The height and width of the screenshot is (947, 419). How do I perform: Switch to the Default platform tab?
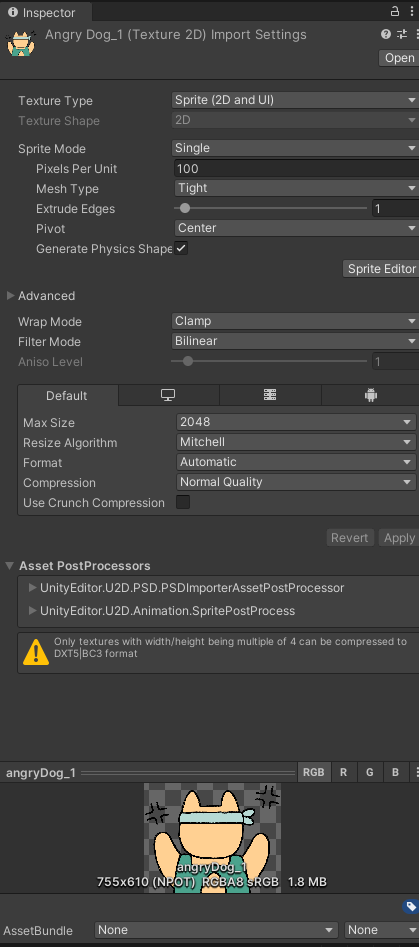(x=67, y=396)
